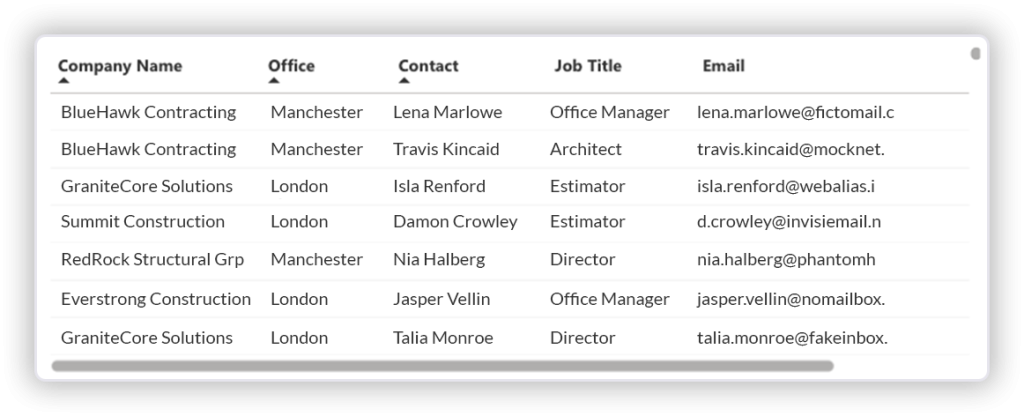1024x416 pixels.
Task: Select the Summit Construction row
Action: tap(143, 222)
